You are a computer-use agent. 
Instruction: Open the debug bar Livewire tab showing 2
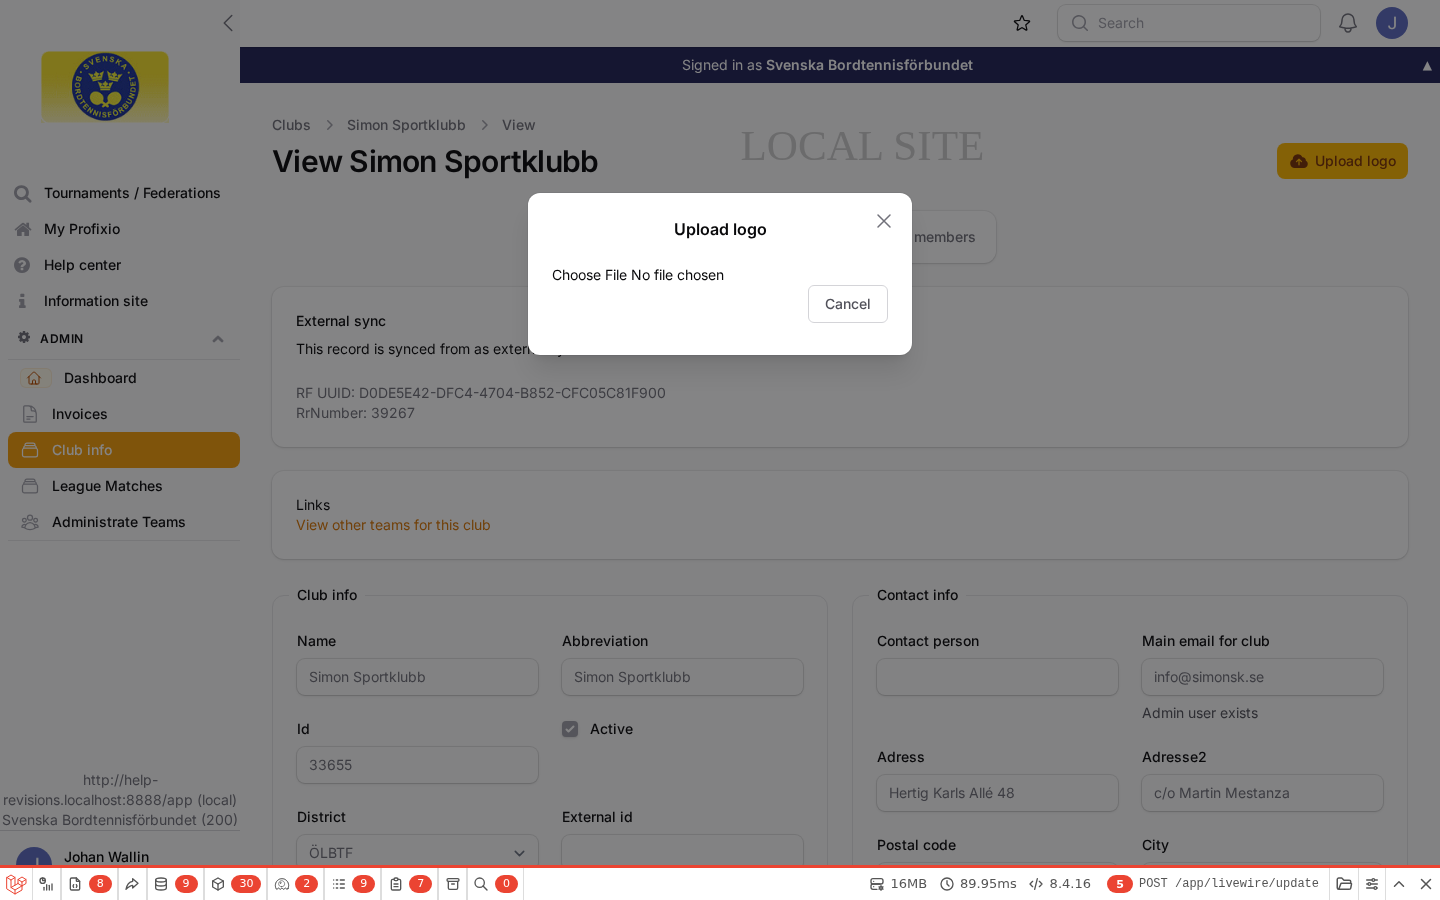(295, 884)
